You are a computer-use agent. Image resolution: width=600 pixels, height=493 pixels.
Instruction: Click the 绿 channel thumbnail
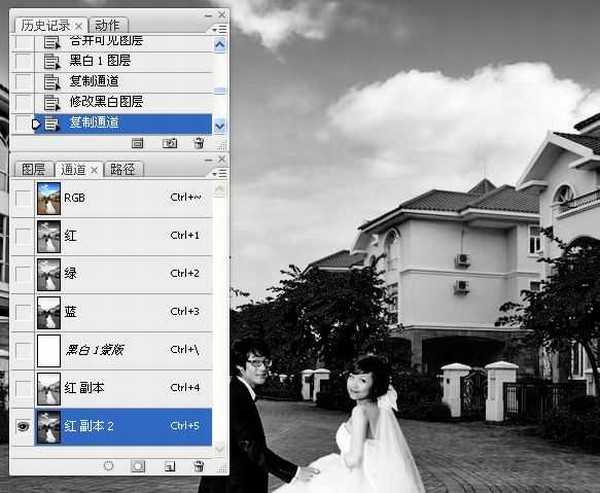pyautogui.click(x=48, y=274)
